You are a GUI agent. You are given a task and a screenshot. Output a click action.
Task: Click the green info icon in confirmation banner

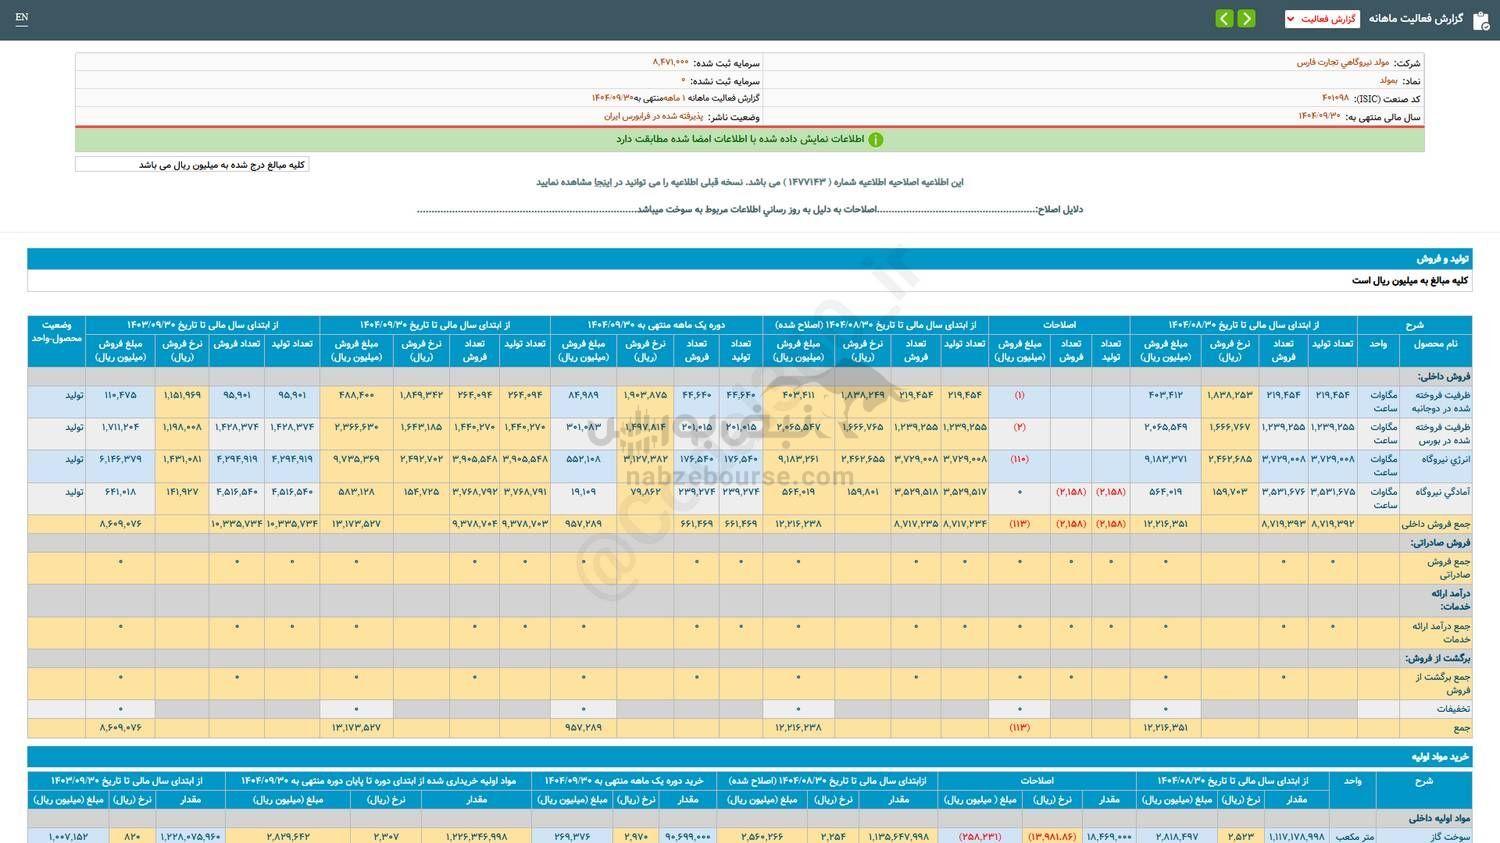pos(876,139)
